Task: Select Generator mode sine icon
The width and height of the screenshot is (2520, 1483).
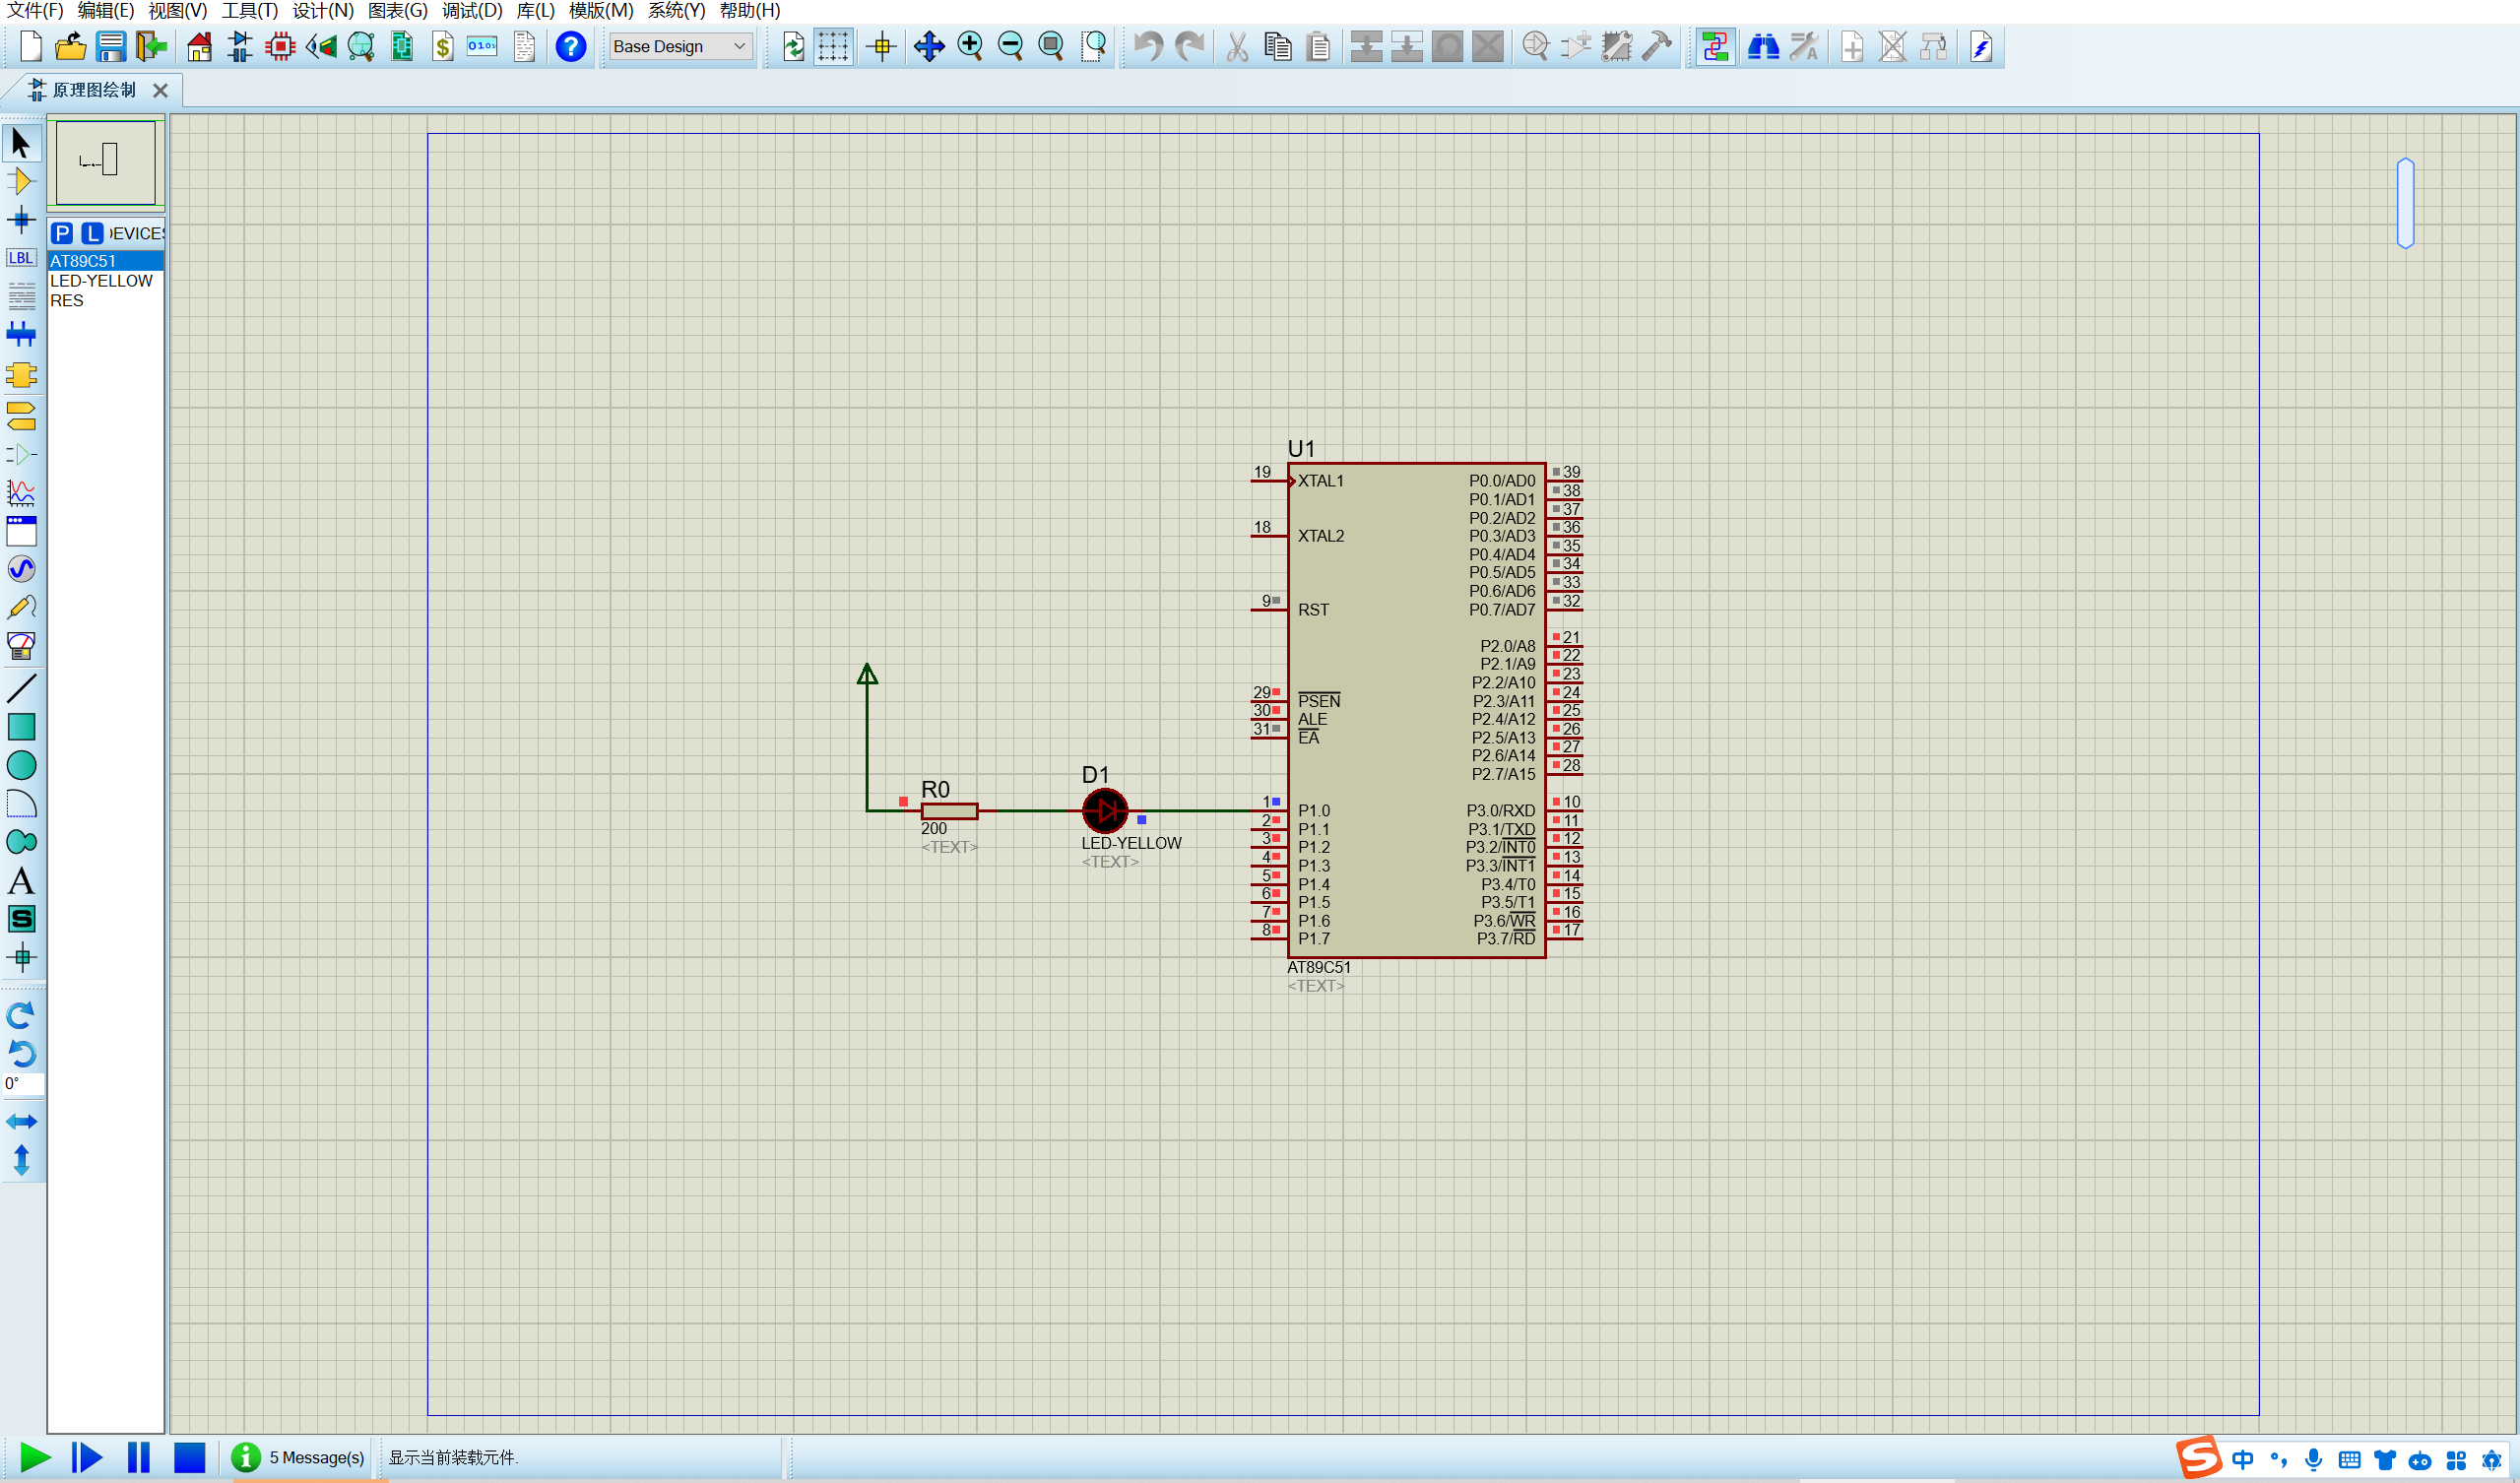Action: coord(21,569)
